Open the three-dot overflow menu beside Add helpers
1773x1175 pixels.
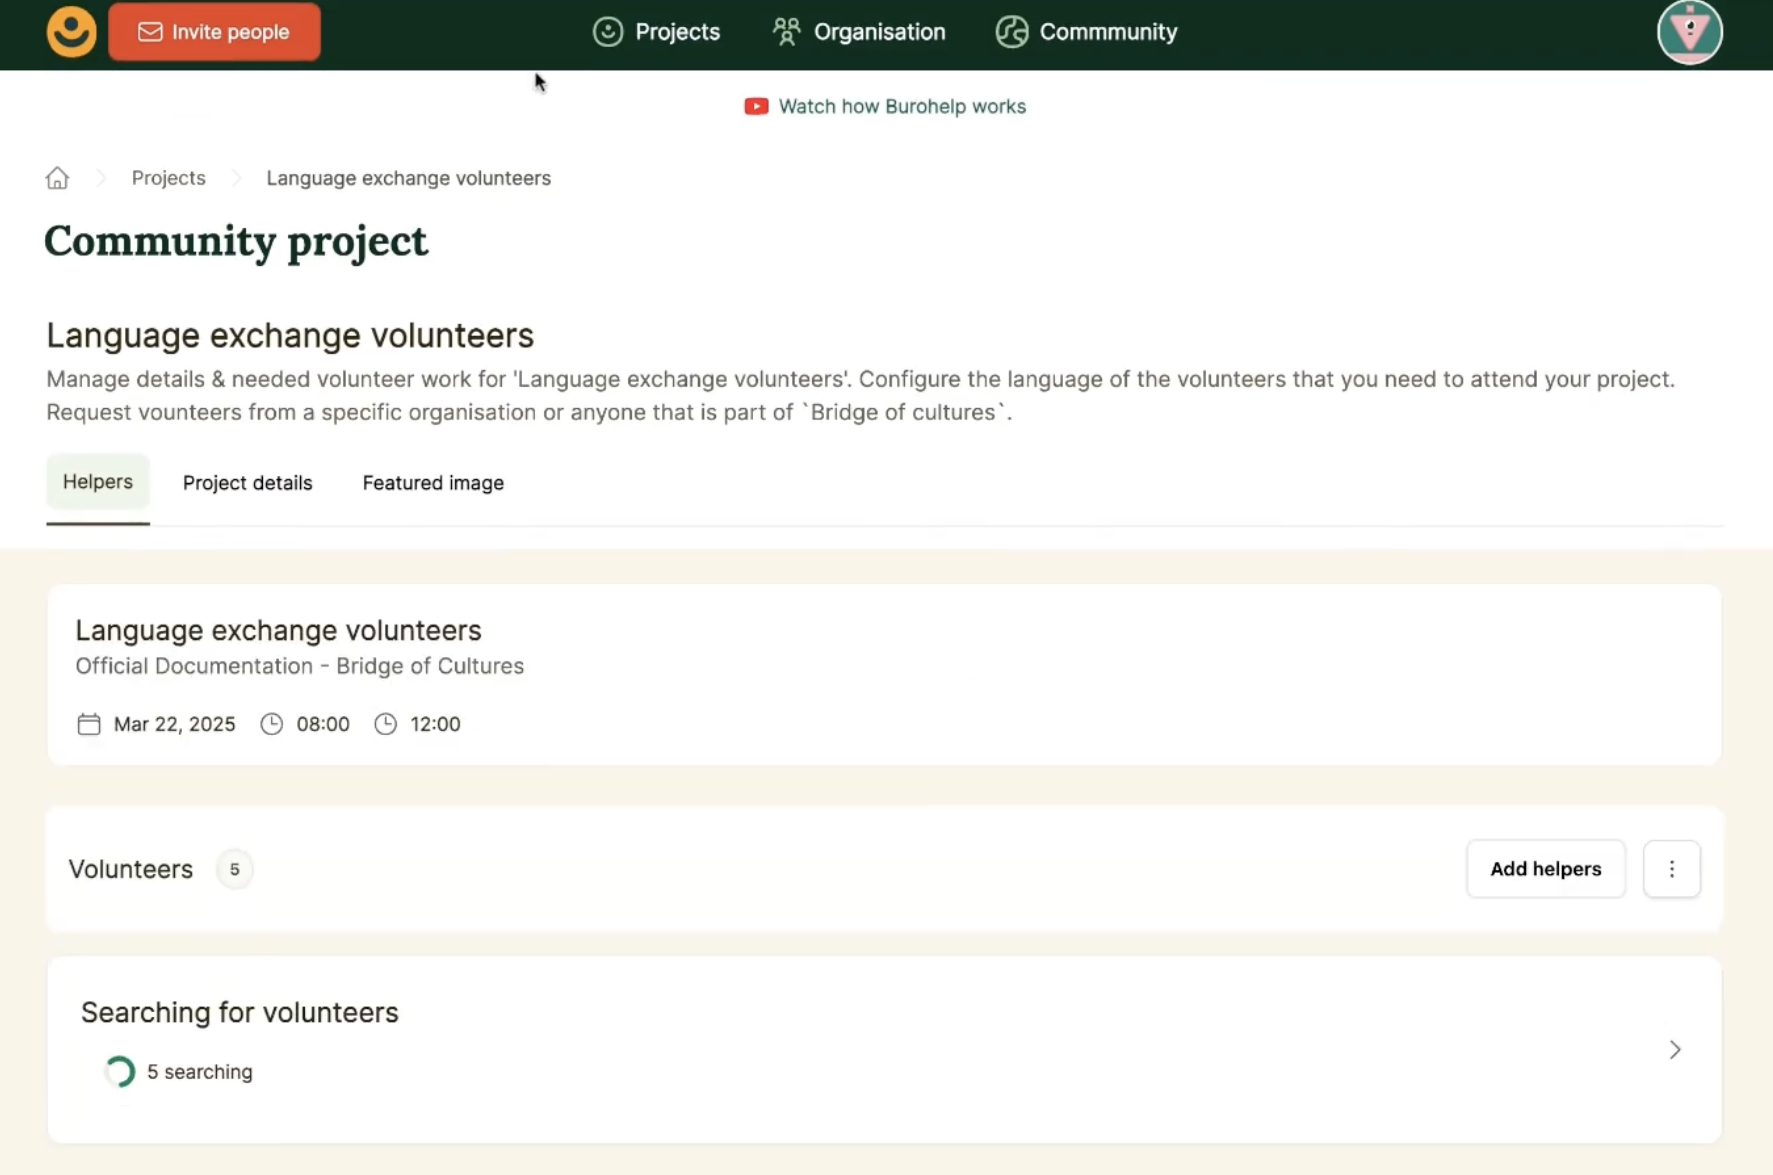[1672, 869]
